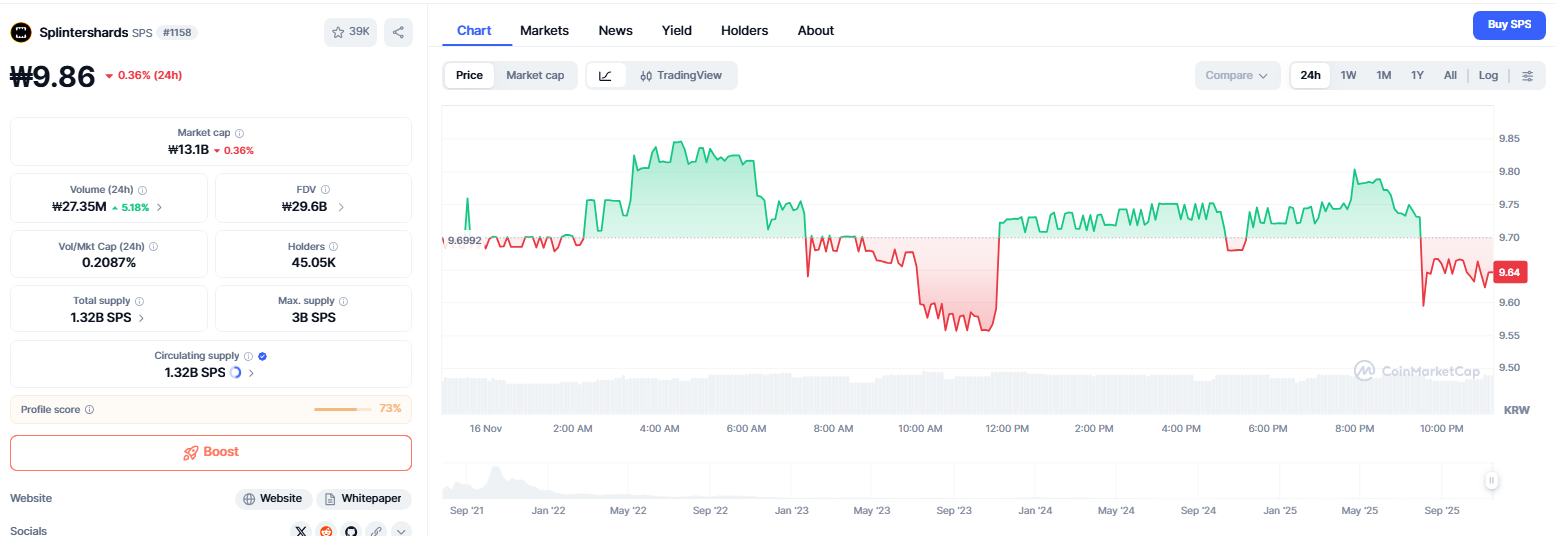Open the chart settings sliders icon
The height and width of the screenshot is (536, 1555).
[1527, 76]
